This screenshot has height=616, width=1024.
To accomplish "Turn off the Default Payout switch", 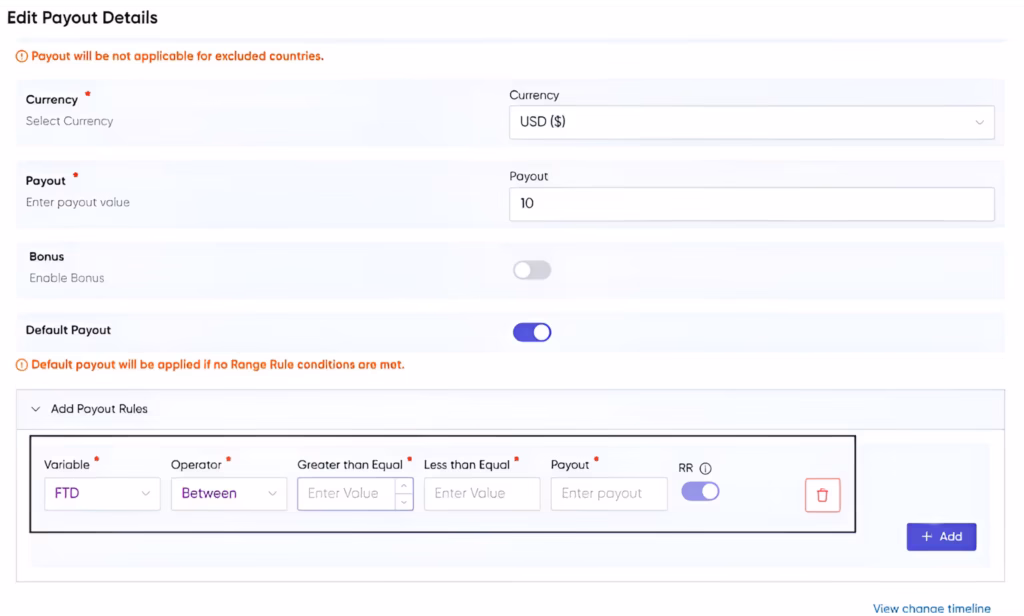I will click(x=532, y=332).
